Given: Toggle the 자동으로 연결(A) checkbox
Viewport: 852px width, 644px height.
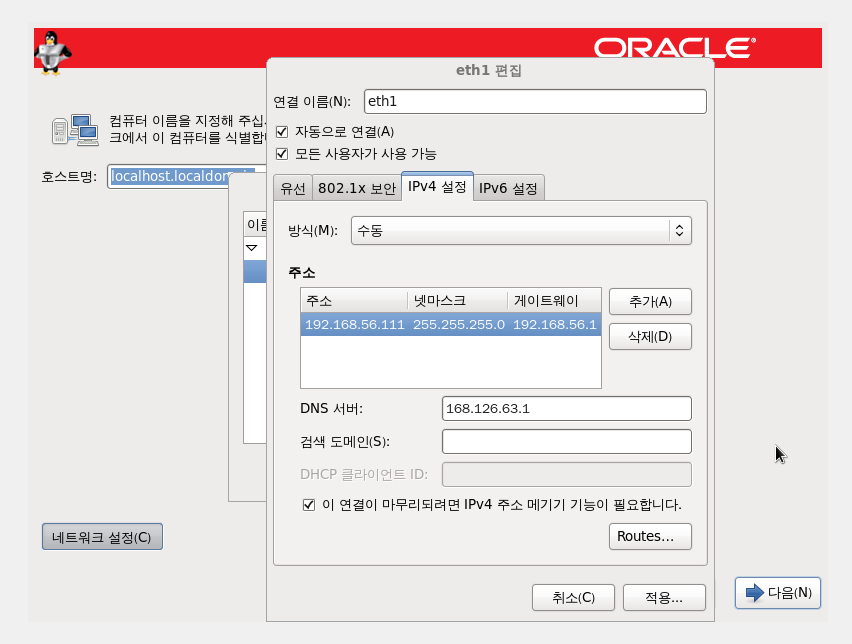Looking at the screenshot, I should [282, 132].
